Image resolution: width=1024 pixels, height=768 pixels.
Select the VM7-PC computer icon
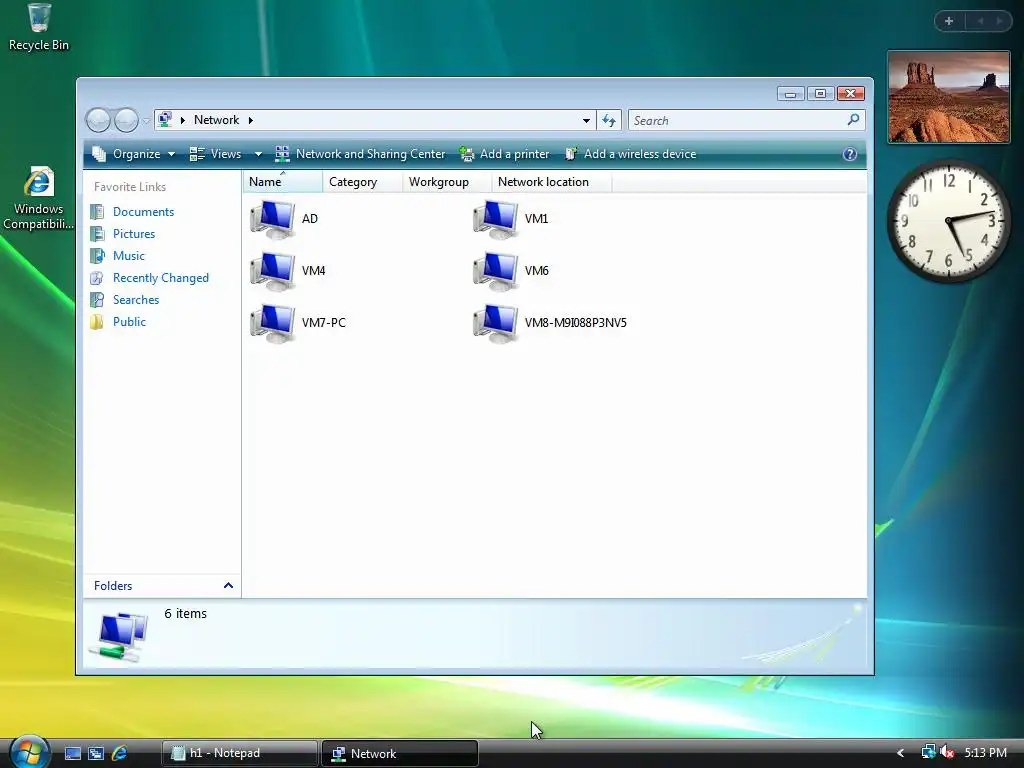(x=272, y=323)
